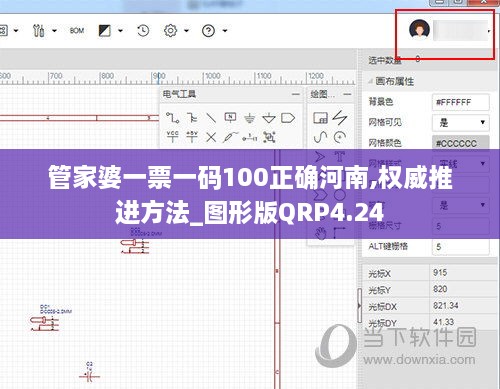This screenshot has width=500, height=389.
Task: Click the 网格颜色 label
Action: [385, 143]
